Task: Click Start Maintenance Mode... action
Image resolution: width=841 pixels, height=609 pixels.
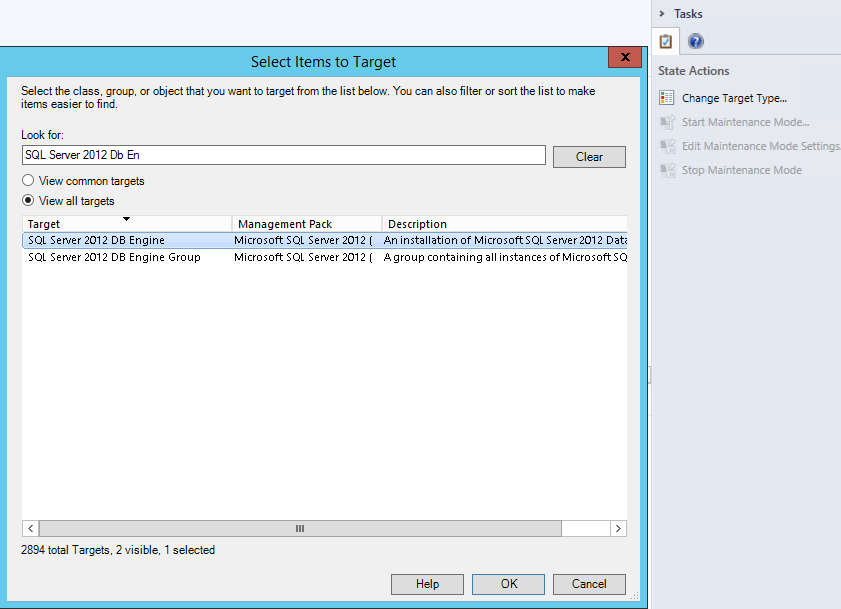Action: (746, 122)
